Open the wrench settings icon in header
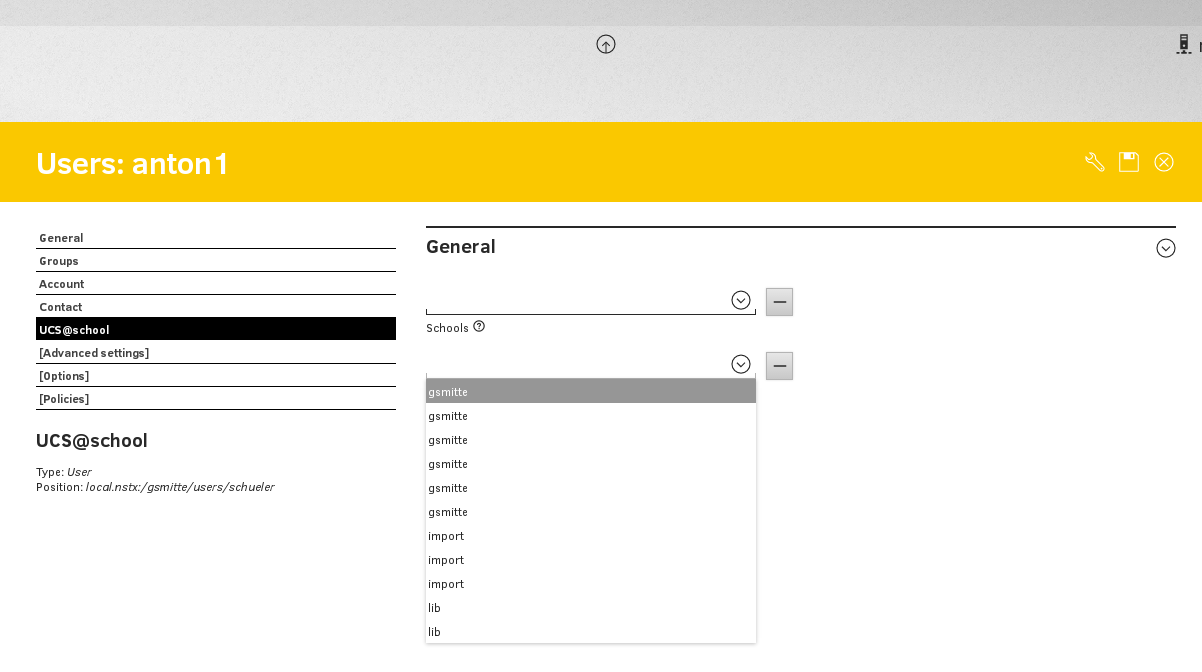This screenshot has width=1202, height=672. pos(1095,162)
